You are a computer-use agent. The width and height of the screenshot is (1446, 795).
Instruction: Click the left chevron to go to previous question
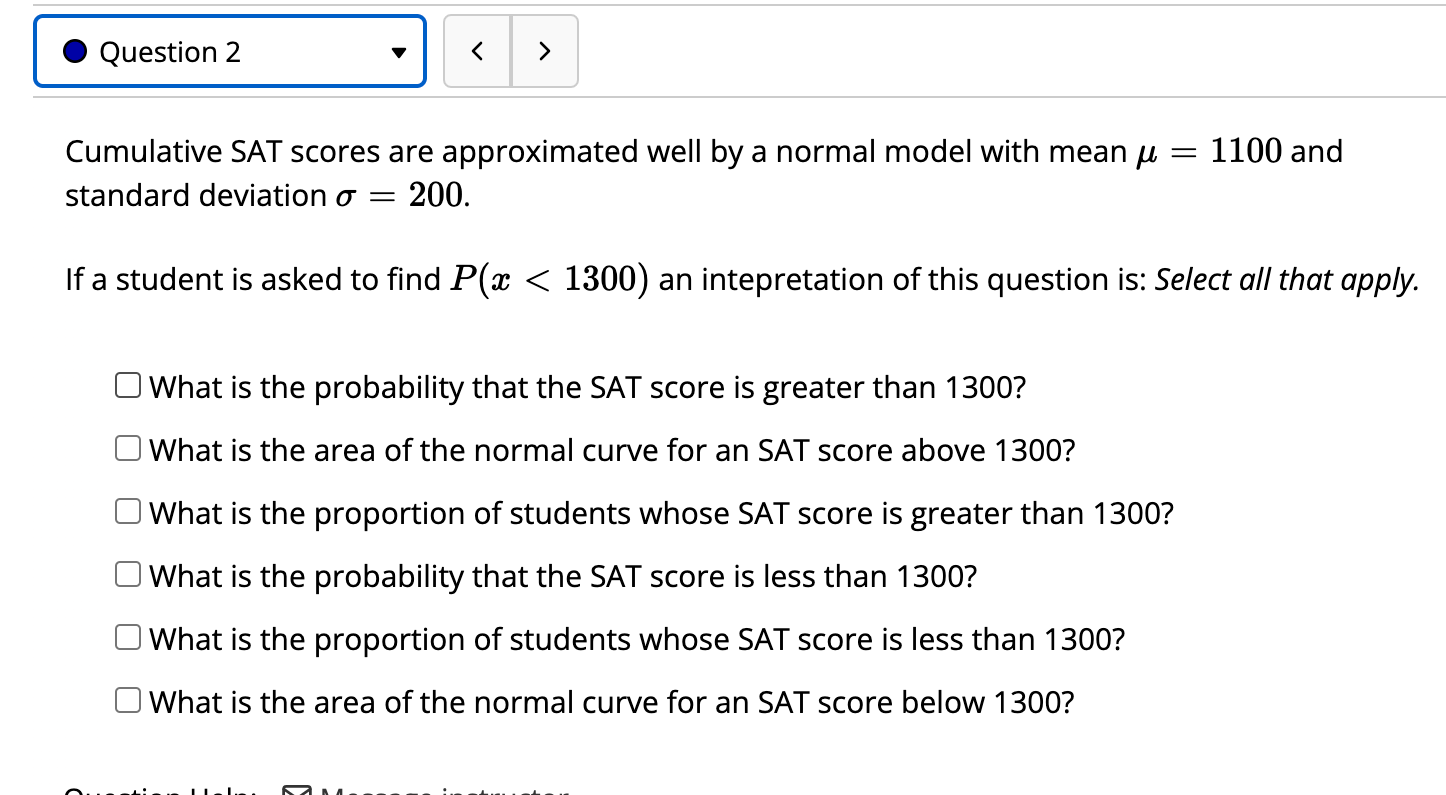click(x=477, y=50)
